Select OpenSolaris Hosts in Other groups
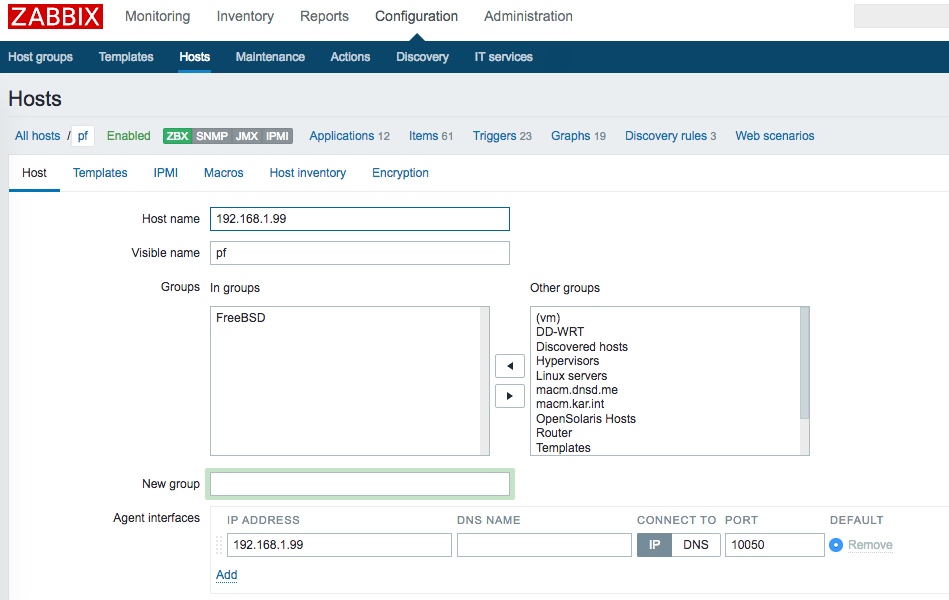The image size is (949, 600). [586, 419]
